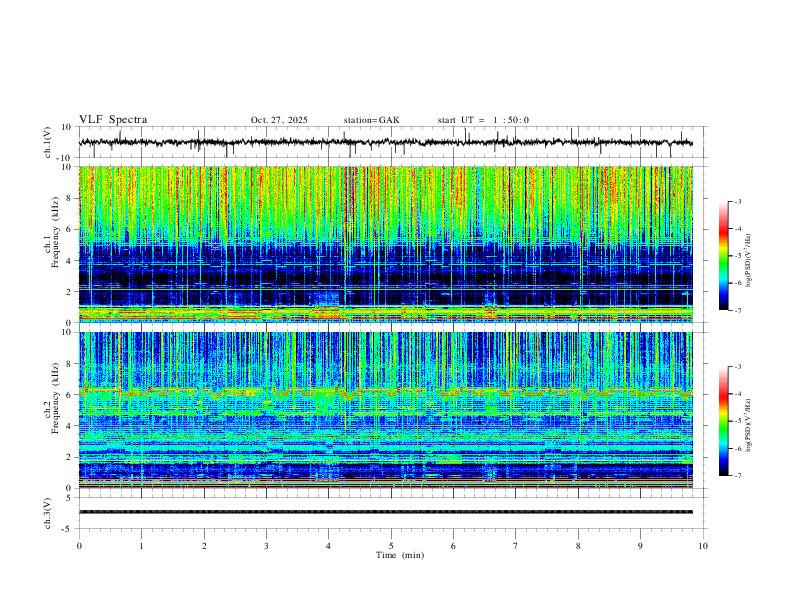Click the "-3" tick on ch.1 colorbar
This screenshot has height=612, width=792.
click(737, 201)
